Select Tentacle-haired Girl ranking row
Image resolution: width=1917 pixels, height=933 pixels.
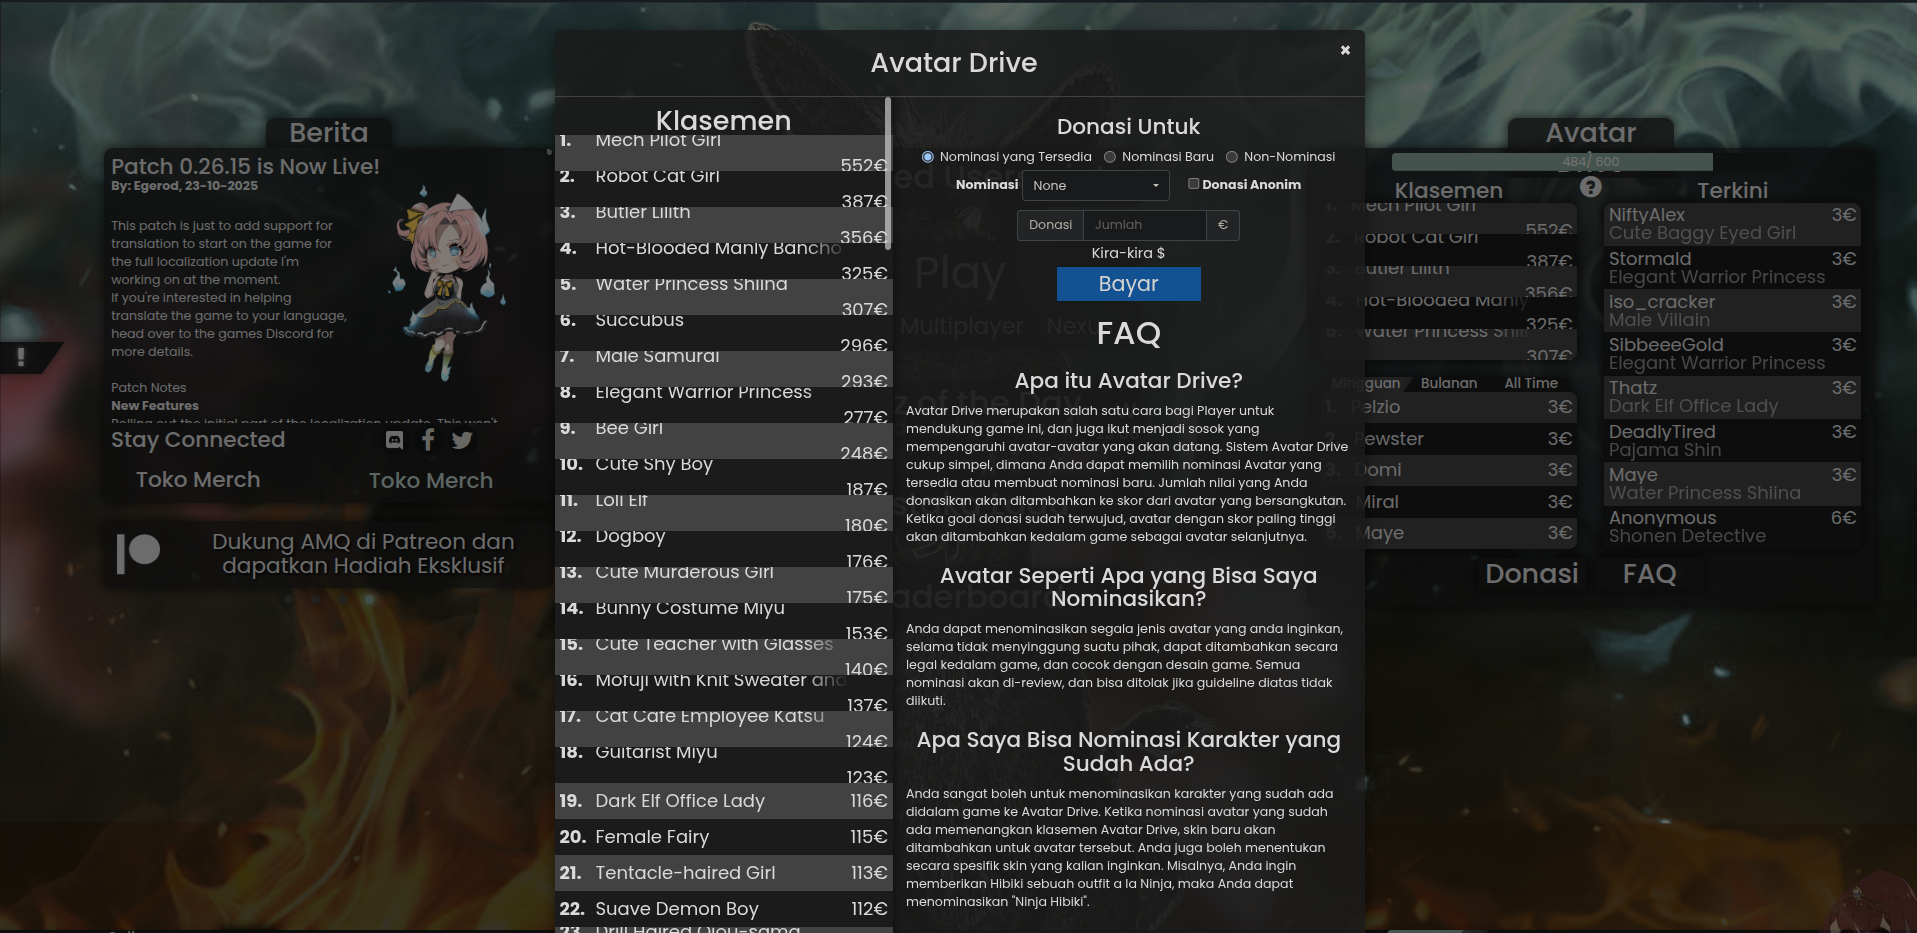pos(723,873)
